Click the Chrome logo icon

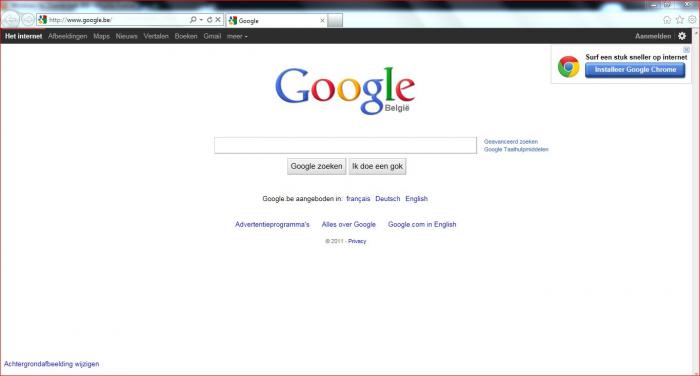click(x=568, y=67)
